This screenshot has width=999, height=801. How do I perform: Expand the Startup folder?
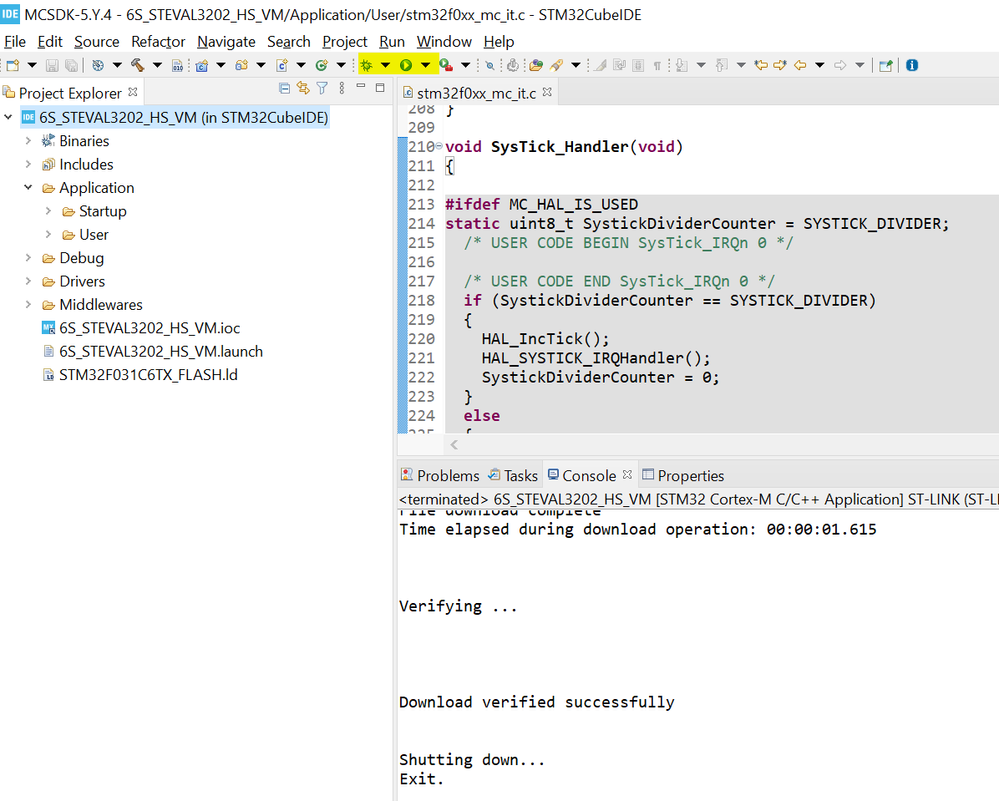pos(48,211)
